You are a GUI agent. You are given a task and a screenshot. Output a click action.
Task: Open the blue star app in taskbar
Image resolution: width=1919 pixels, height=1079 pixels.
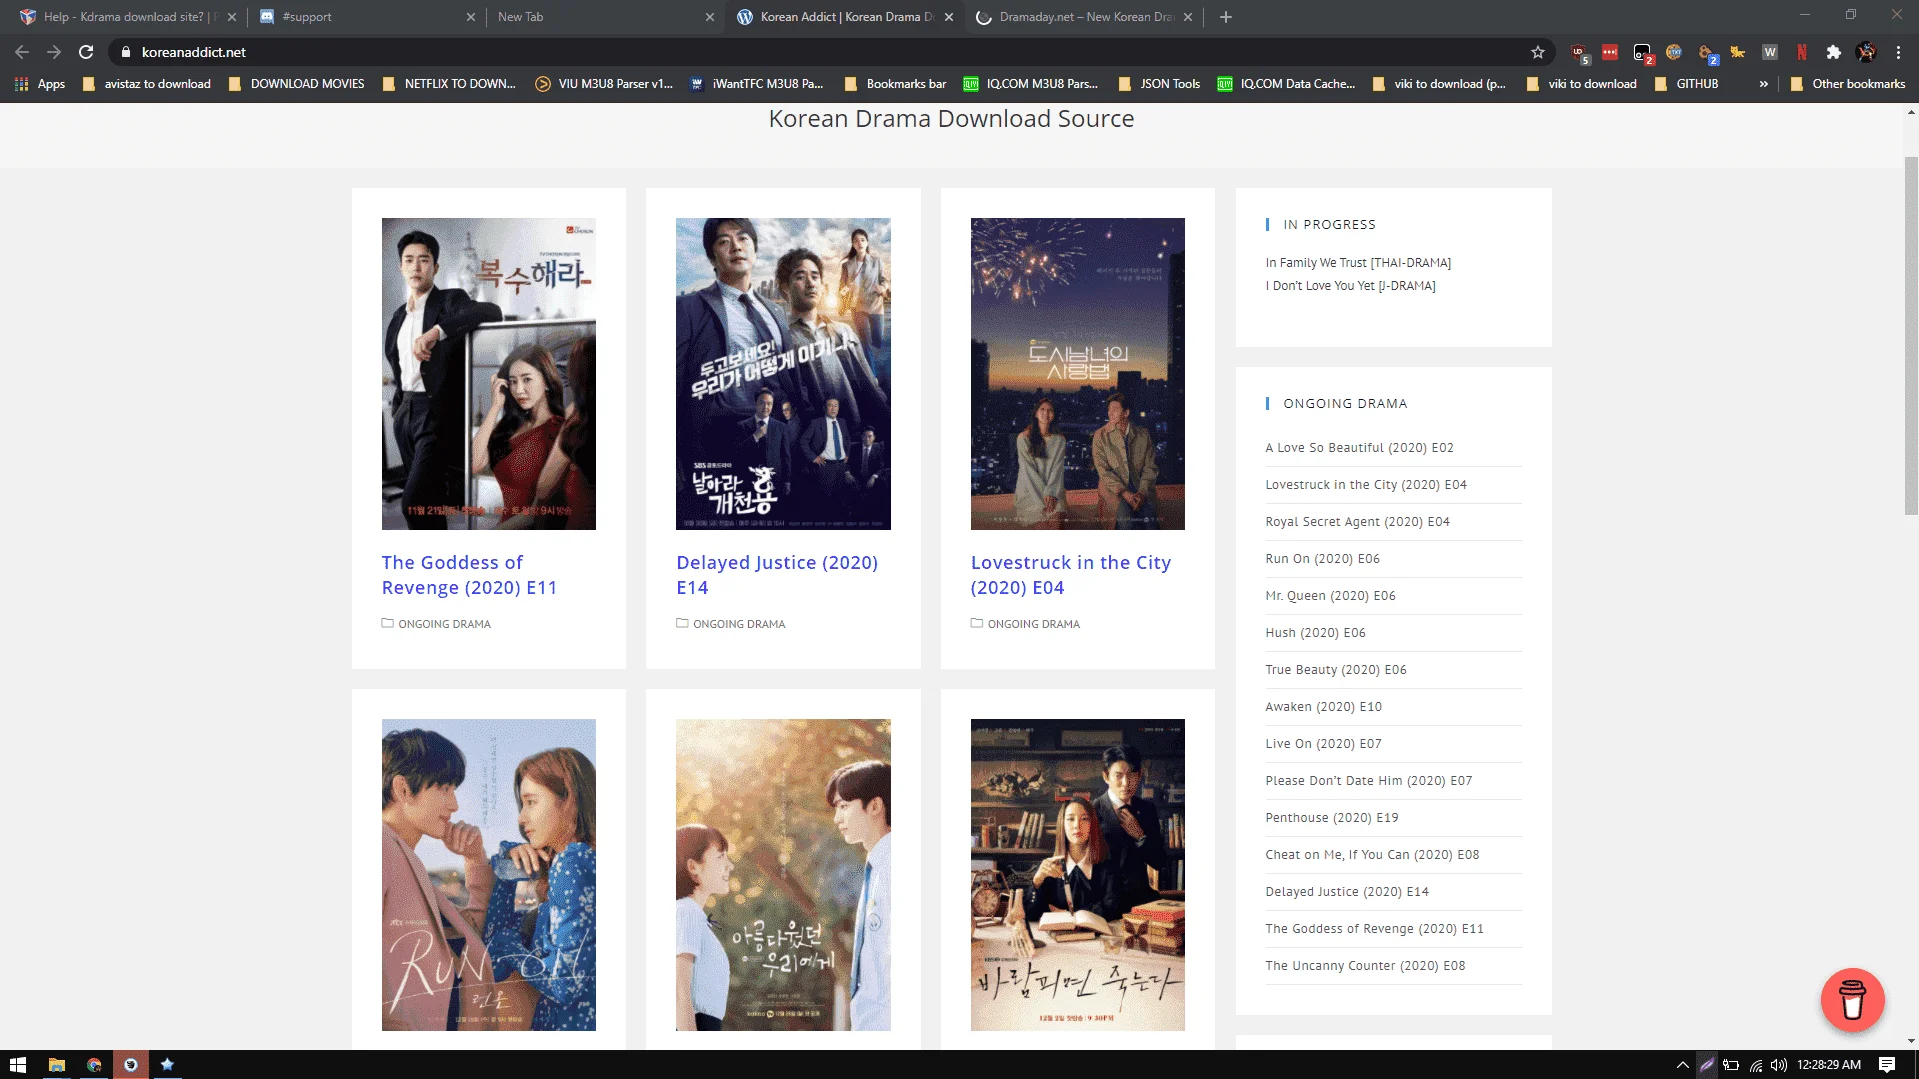point(167,1064)
